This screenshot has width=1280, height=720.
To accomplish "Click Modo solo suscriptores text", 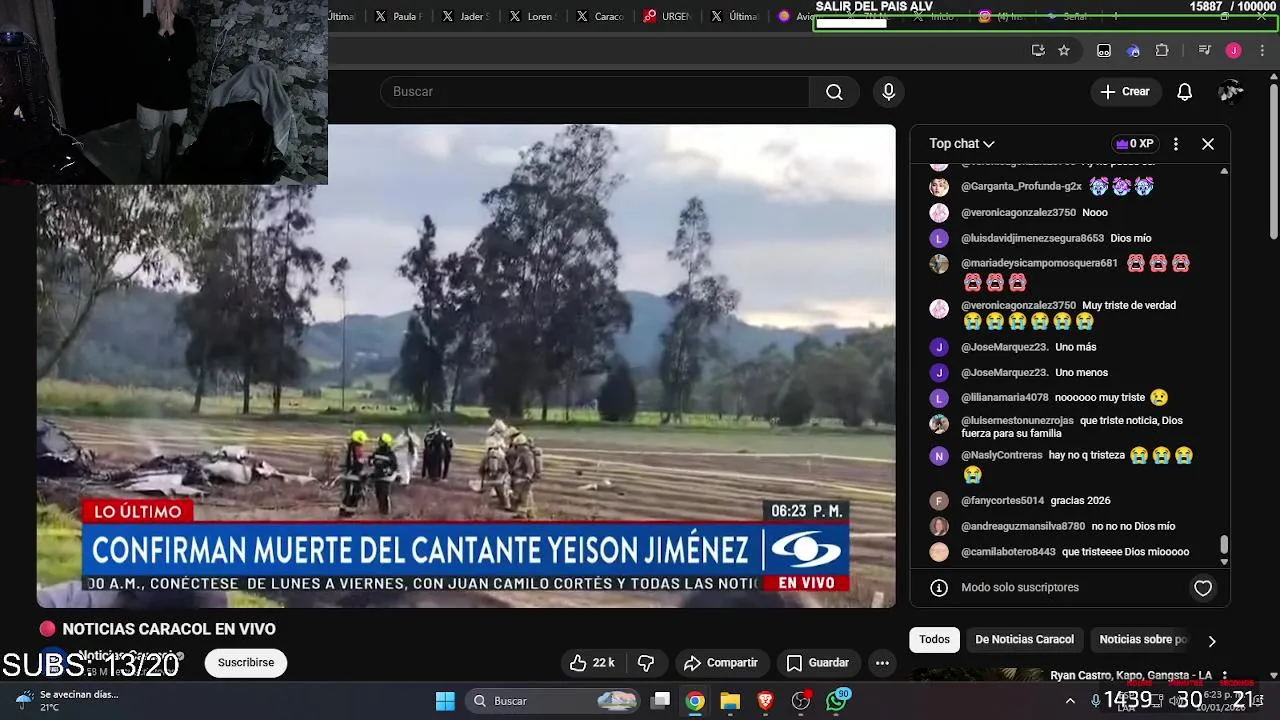I will click(1020, 588).
